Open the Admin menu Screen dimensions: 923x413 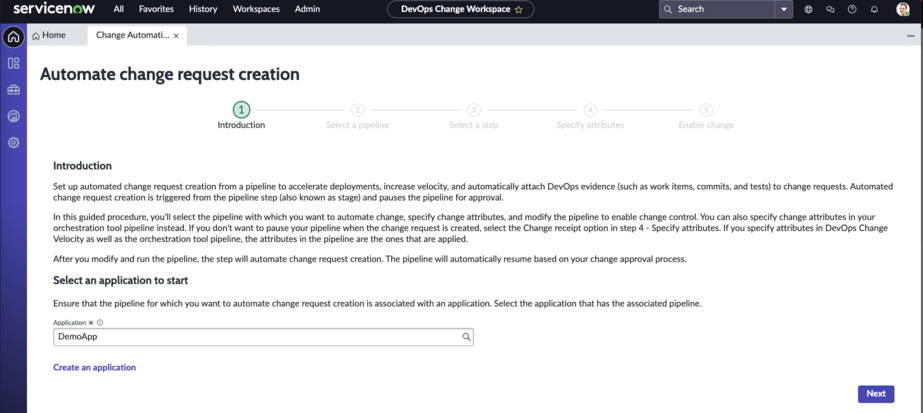[x=307, y=9]
